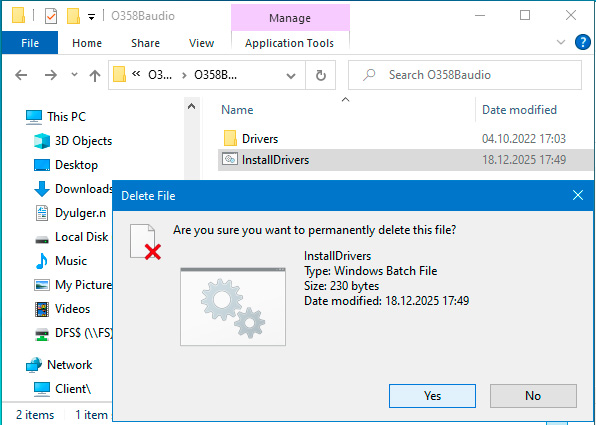Click the InstallDrivers batch file icon
The width and height of the screenshot is (596, 425).
(230, 159)
